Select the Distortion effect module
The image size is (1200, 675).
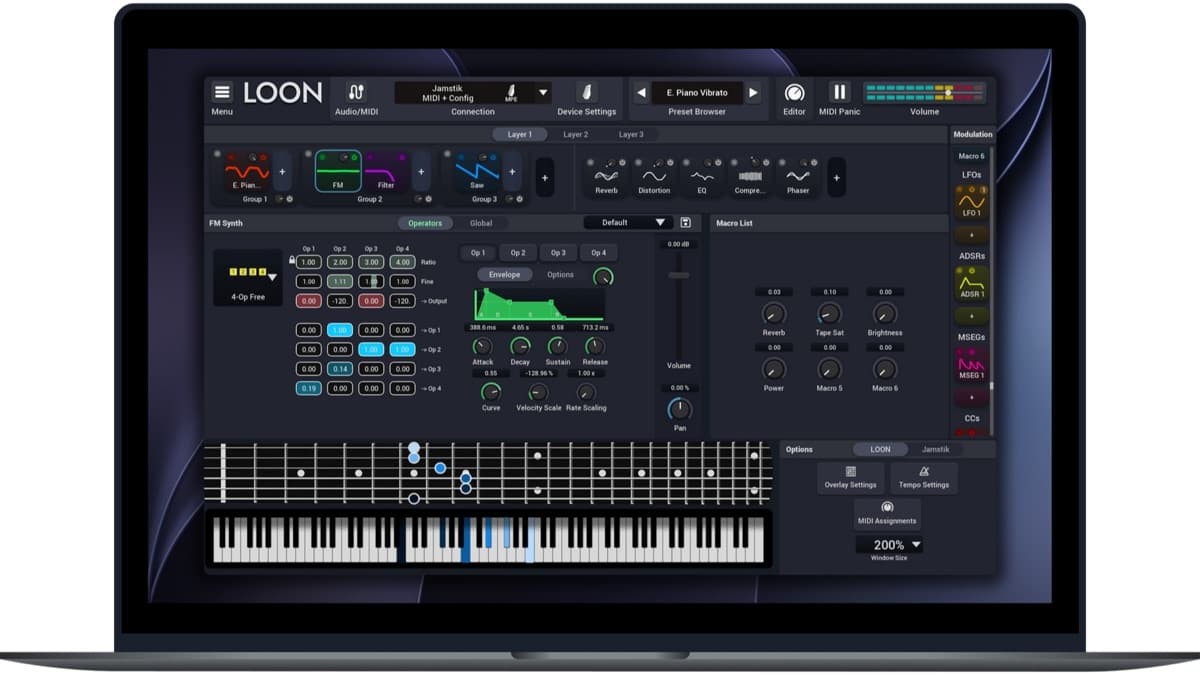654,176
